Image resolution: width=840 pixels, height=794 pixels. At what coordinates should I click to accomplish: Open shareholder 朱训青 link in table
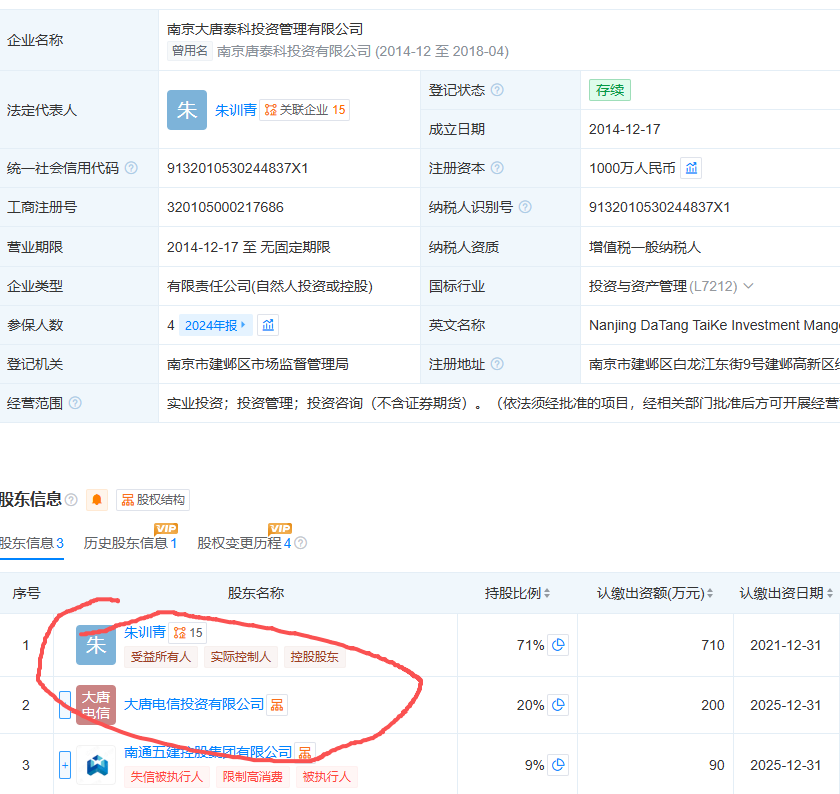[x=145, y=632]
